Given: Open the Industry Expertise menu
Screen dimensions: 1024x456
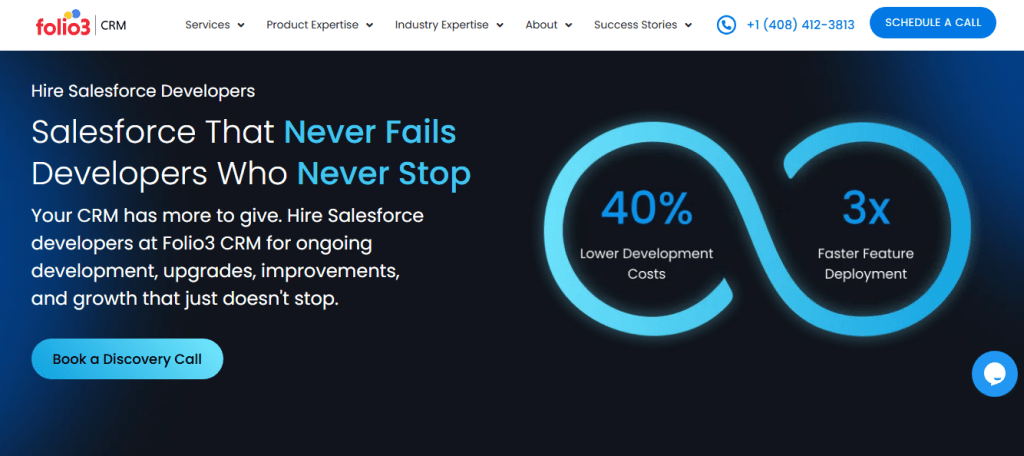Looking at the screenshot, I should point(442,25).
